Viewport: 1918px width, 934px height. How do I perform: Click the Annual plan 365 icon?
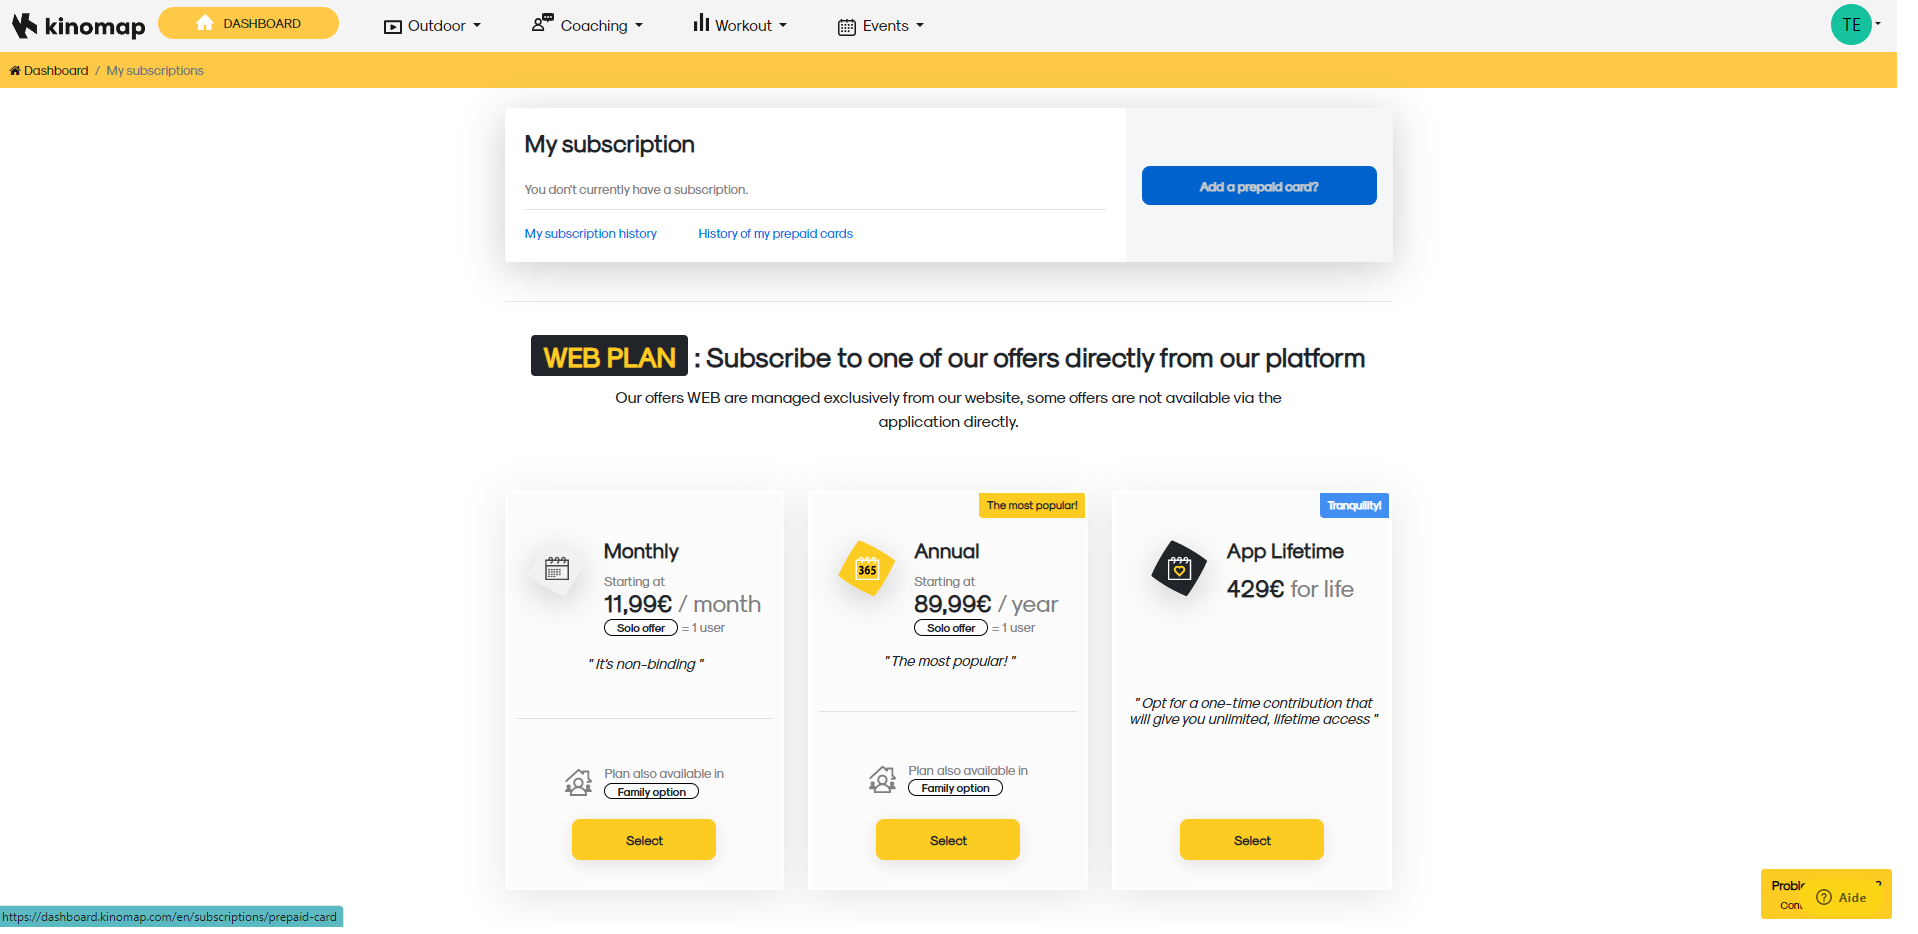tap(867, 569)
